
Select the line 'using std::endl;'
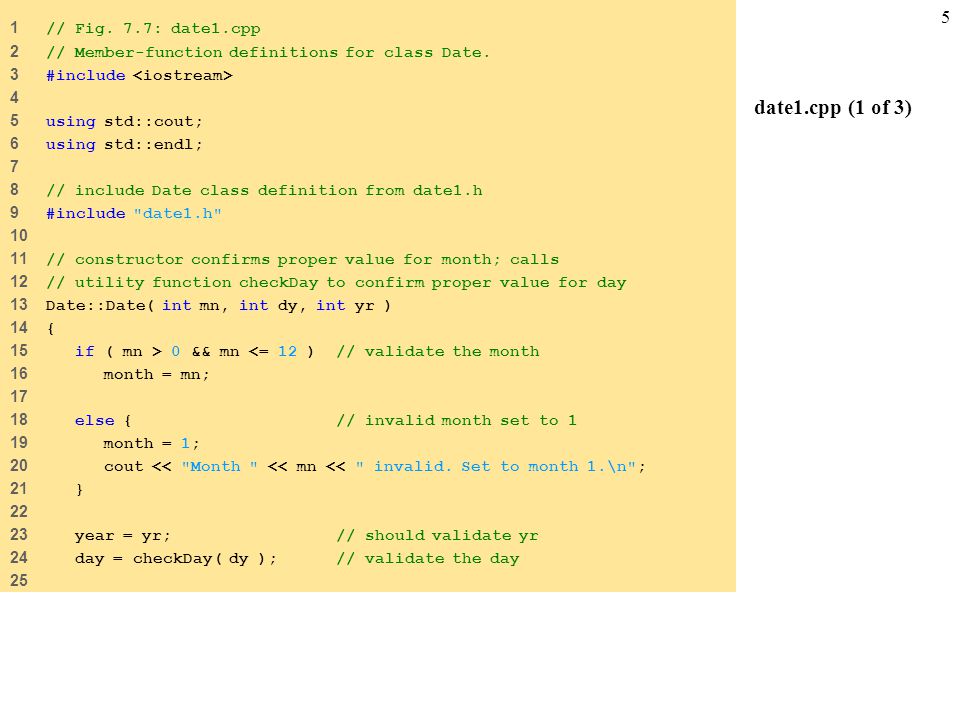click(x=124, y=144)
